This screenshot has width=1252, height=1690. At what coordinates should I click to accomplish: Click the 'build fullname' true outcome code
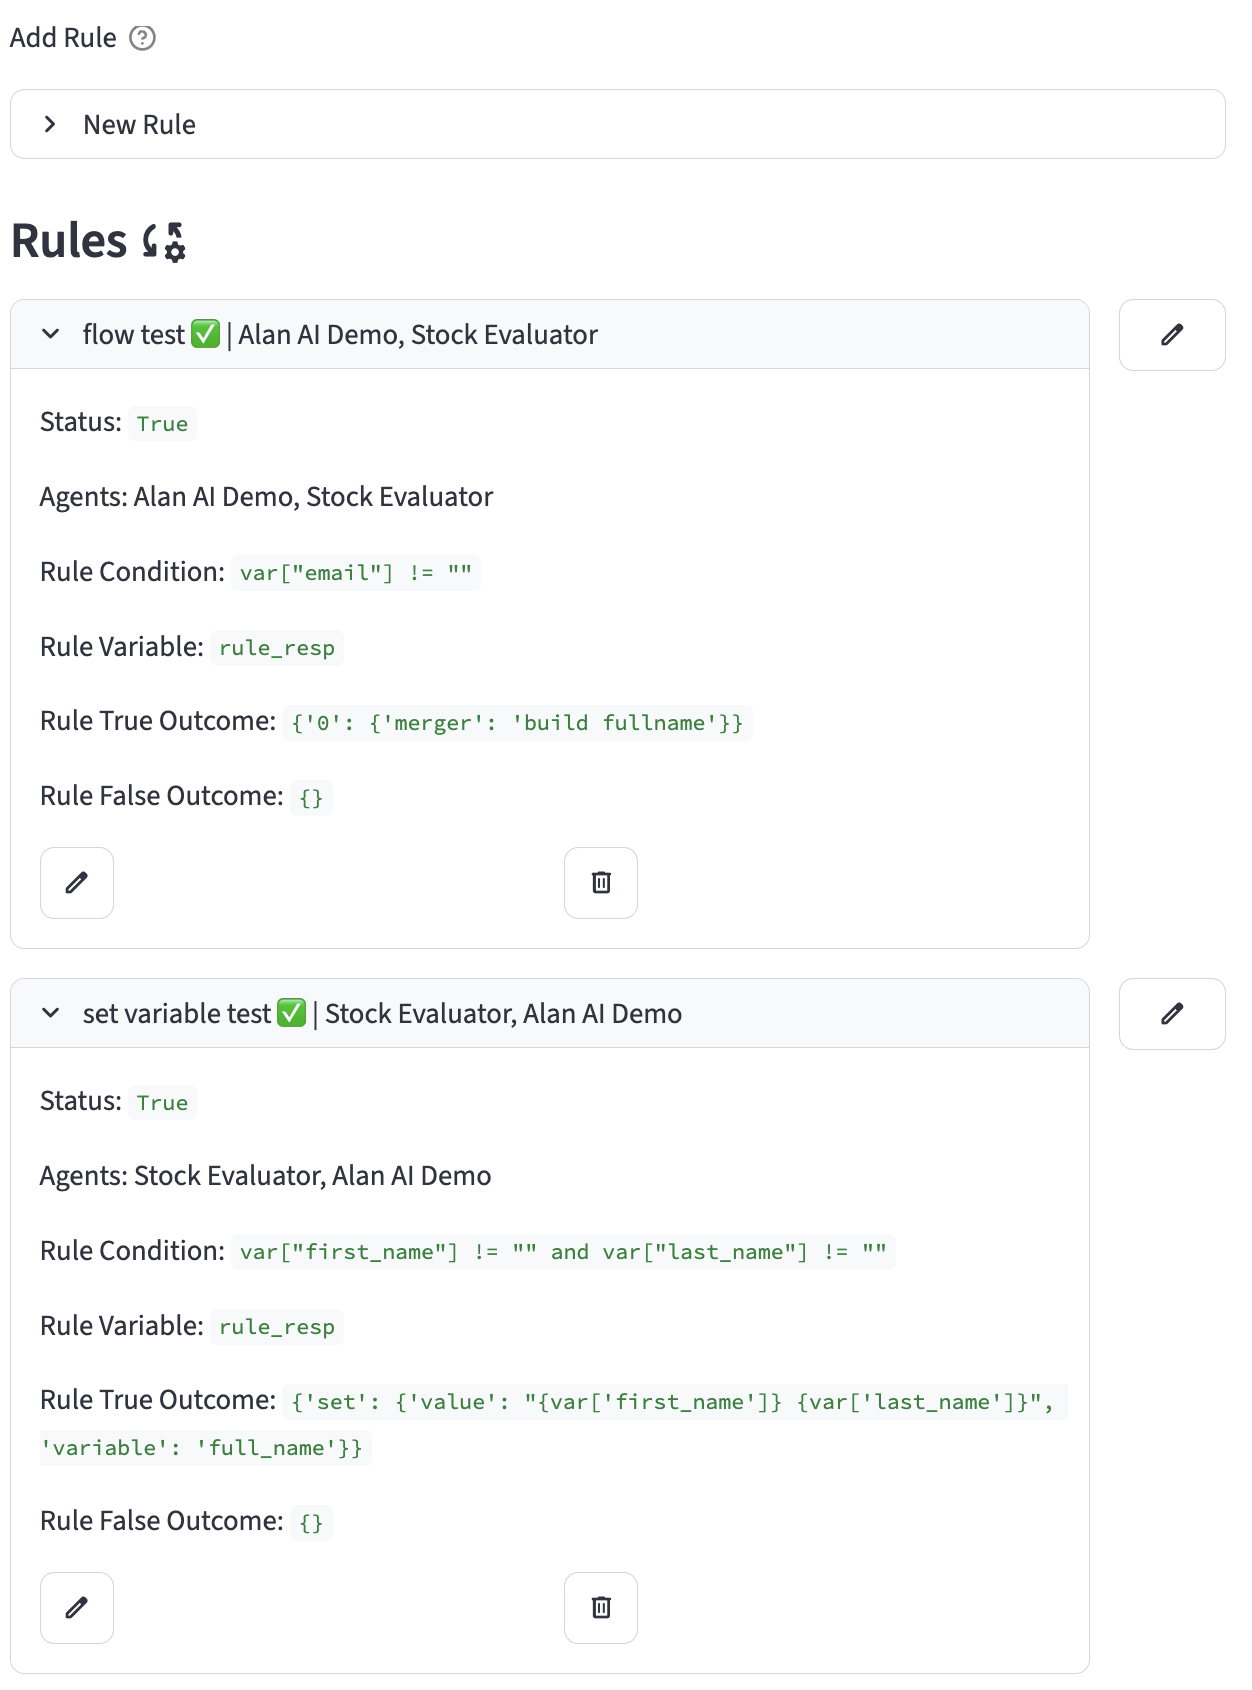coord(517,723)
